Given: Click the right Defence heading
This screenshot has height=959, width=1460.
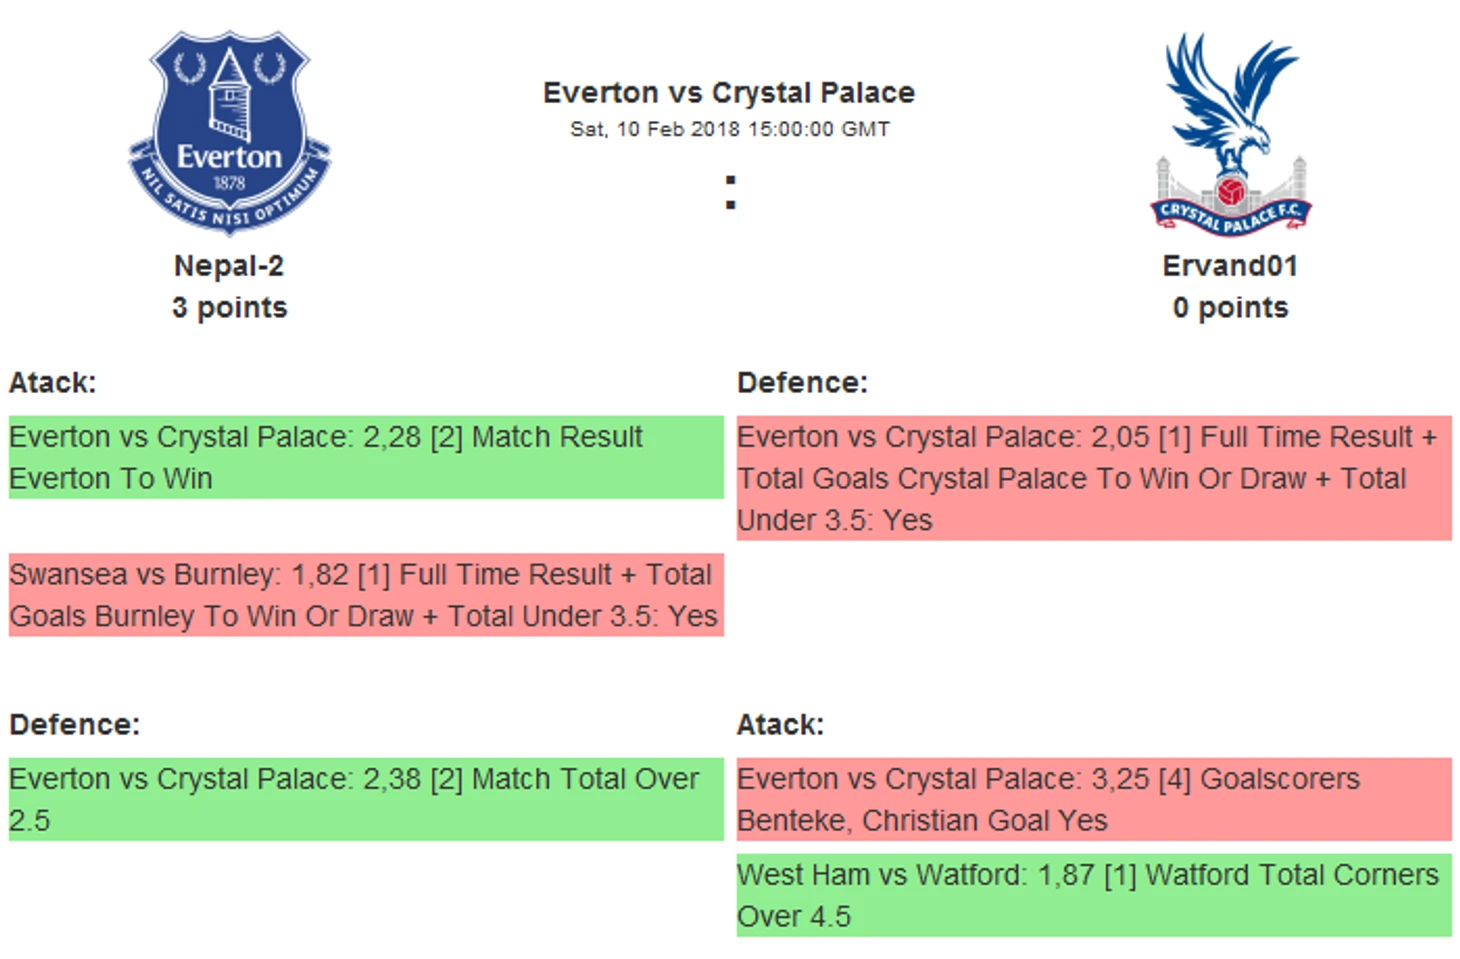Looking at the screenshot, I should click(802, 383).
